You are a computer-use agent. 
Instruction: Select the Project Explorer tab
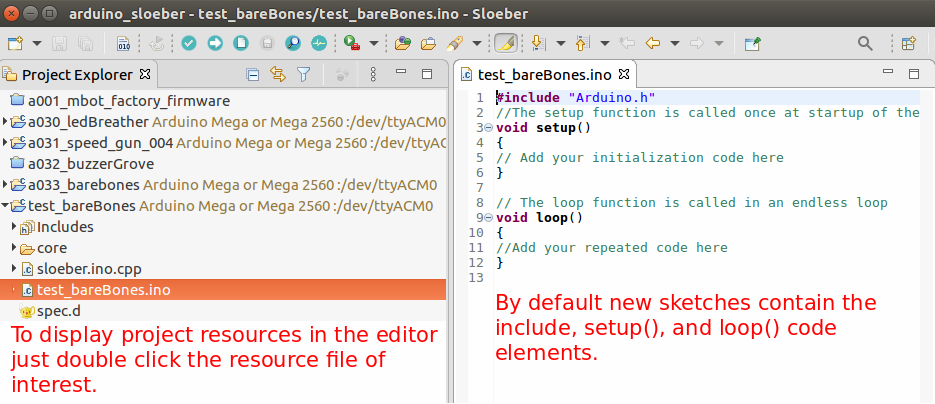tap(76, 74)
